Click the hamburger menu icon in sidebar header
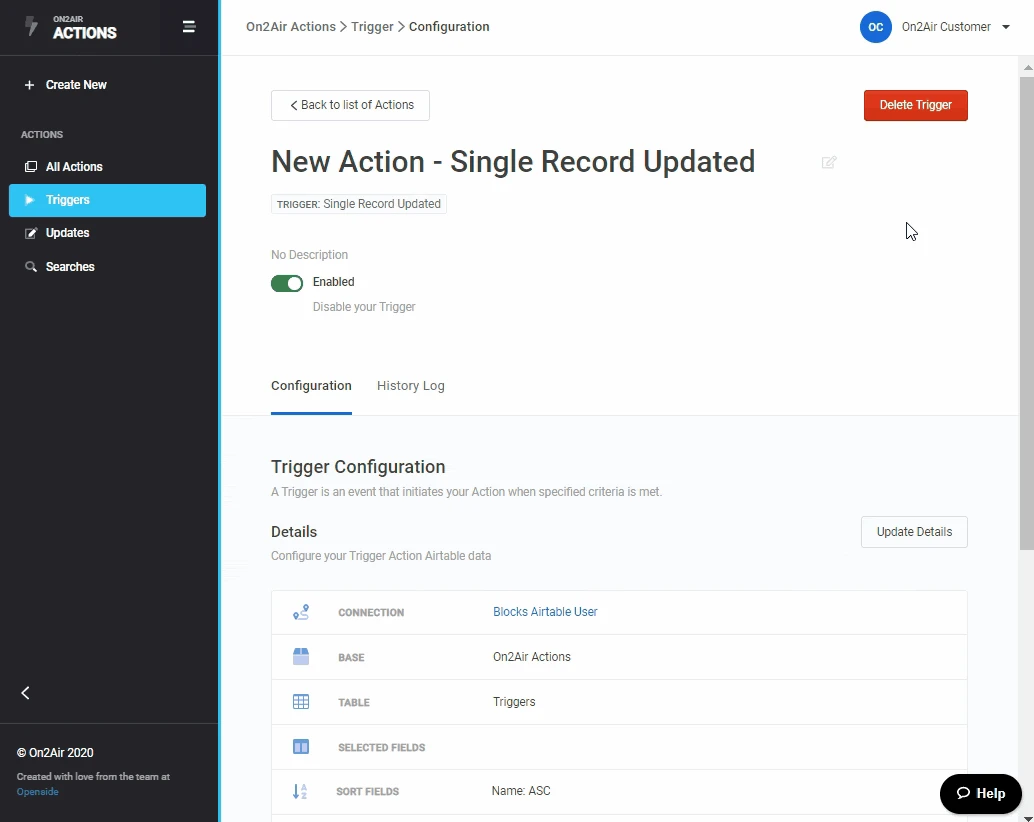Viewport: 1034px width, 822px height. coord(188,27)
